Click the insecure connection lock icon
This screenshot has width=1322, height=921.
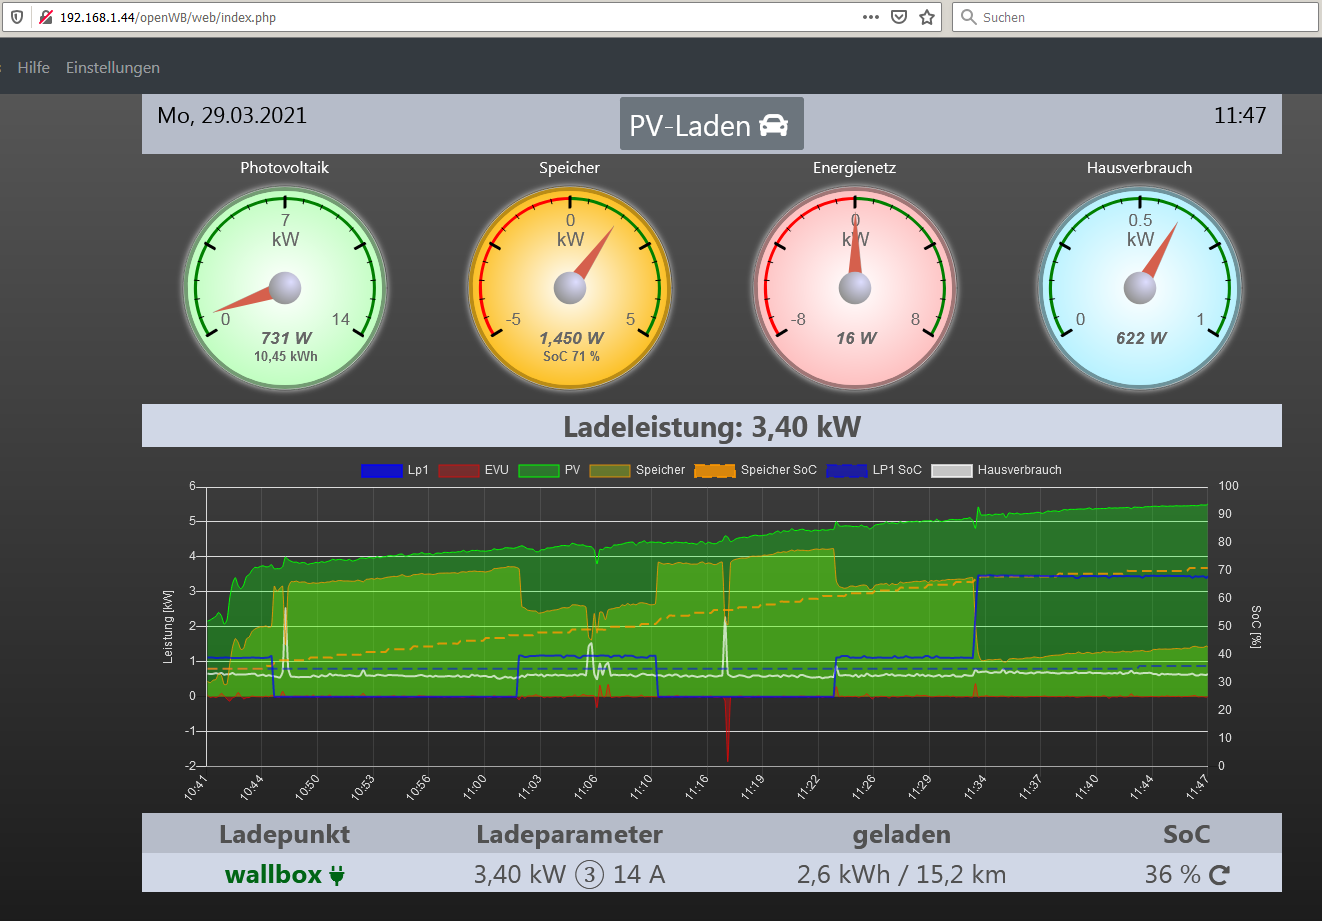45,17
